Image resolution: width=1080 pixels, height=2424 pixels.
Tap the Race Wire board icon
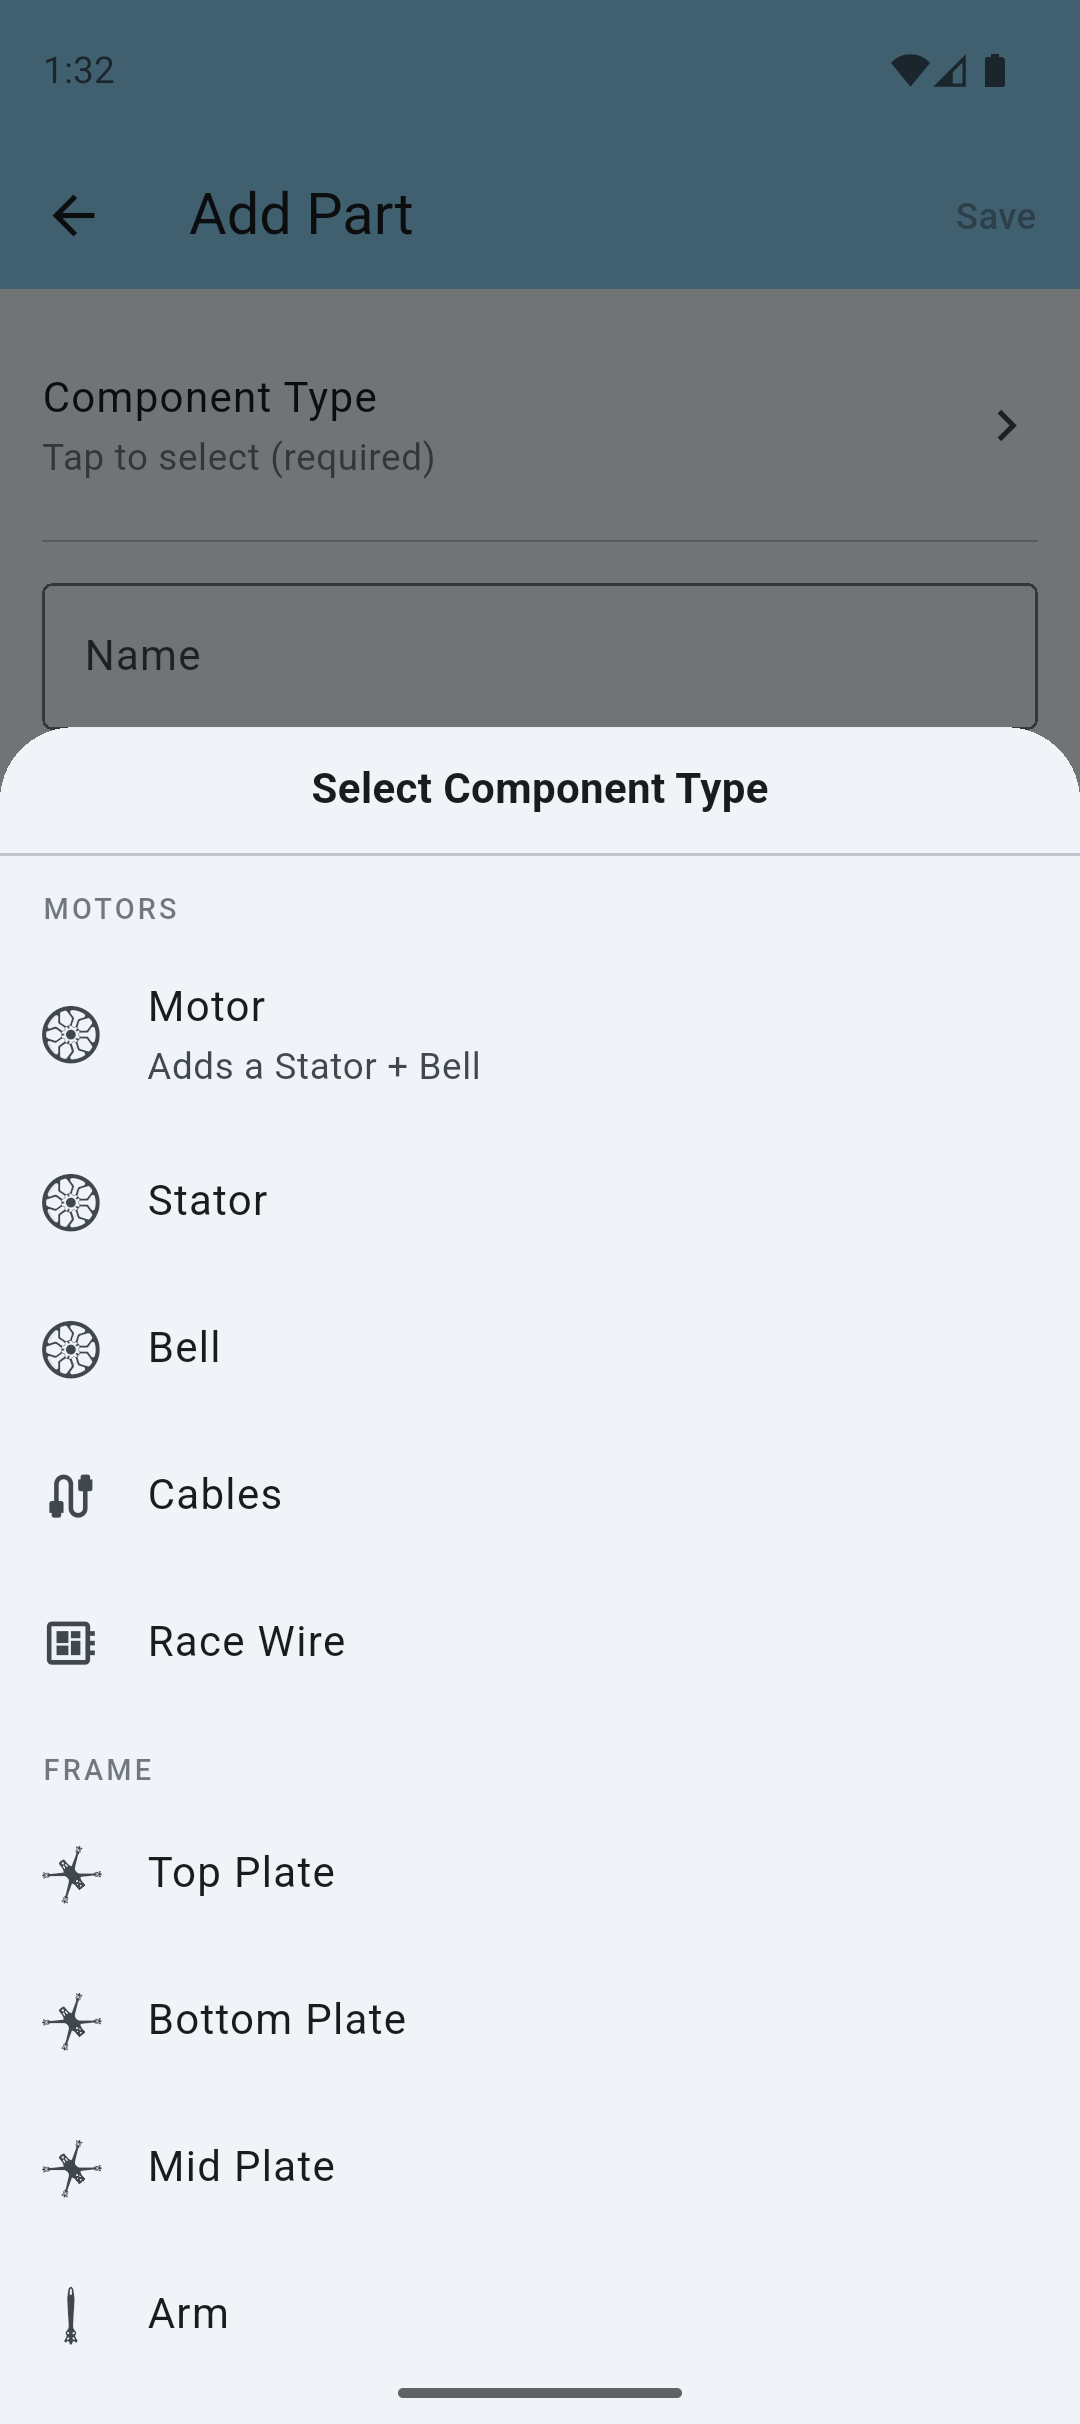click(71, 1643)
